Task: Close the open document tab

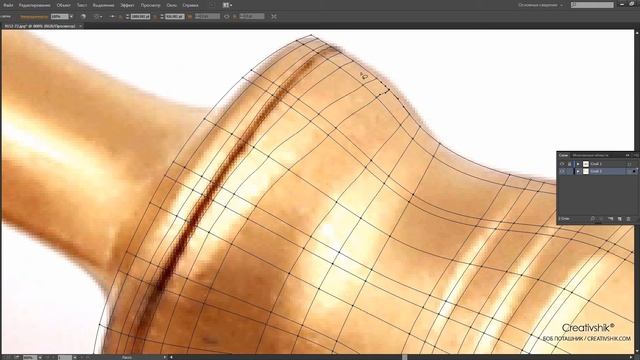Action: (x=80, y=26)
